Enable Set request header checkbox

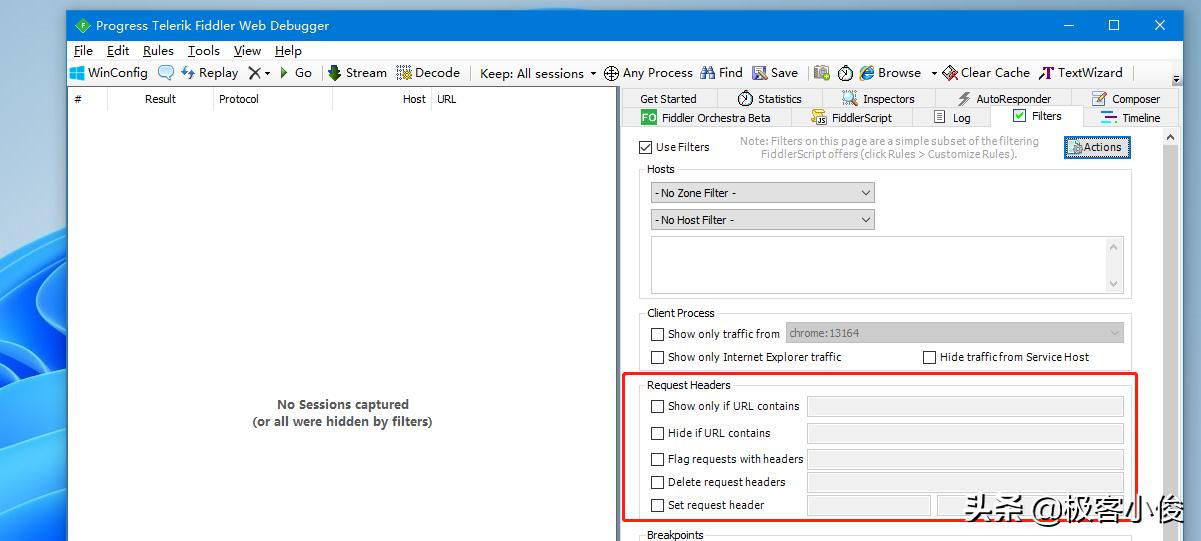tap(657, 505)
